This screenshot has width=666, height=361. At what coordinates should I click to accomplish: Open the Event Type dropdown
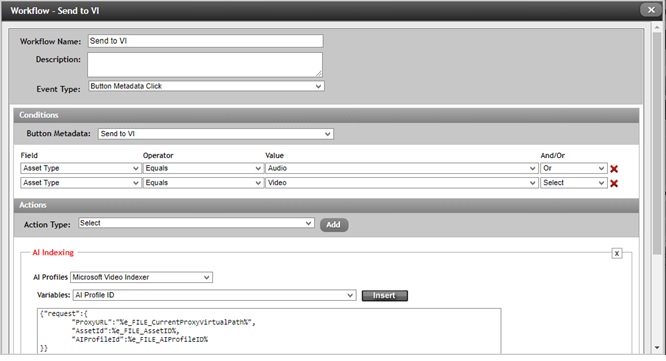(x=206, y=86)
